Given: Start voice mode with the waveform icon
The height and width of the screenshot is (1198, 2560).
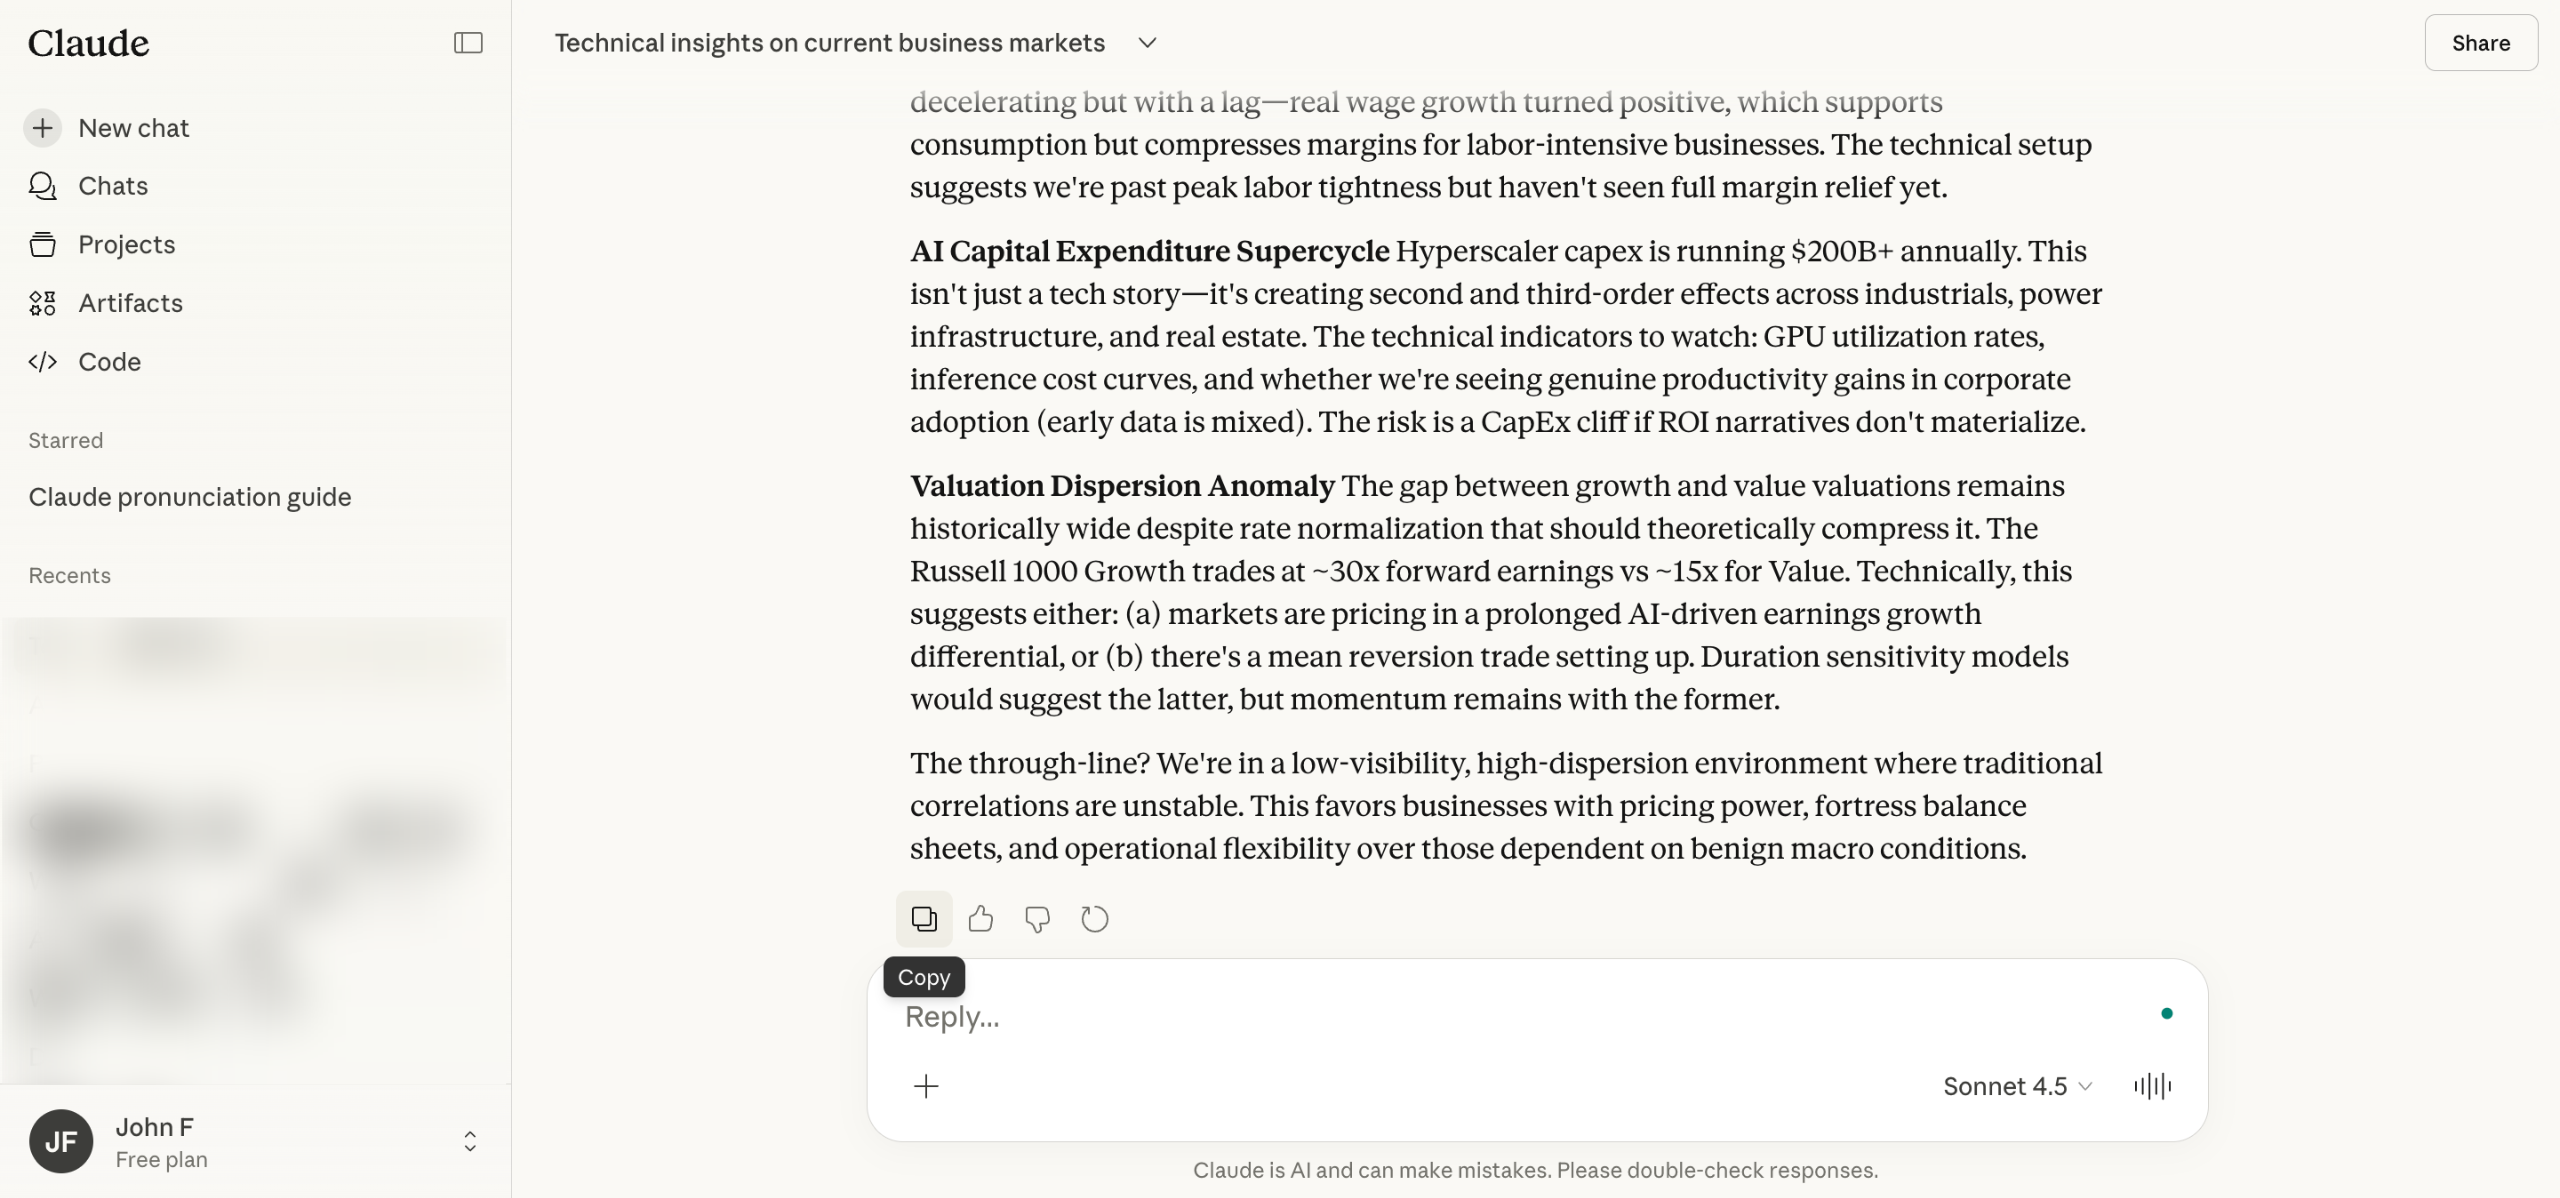Looking at the screenshot, I should tap(2152, 1086).
